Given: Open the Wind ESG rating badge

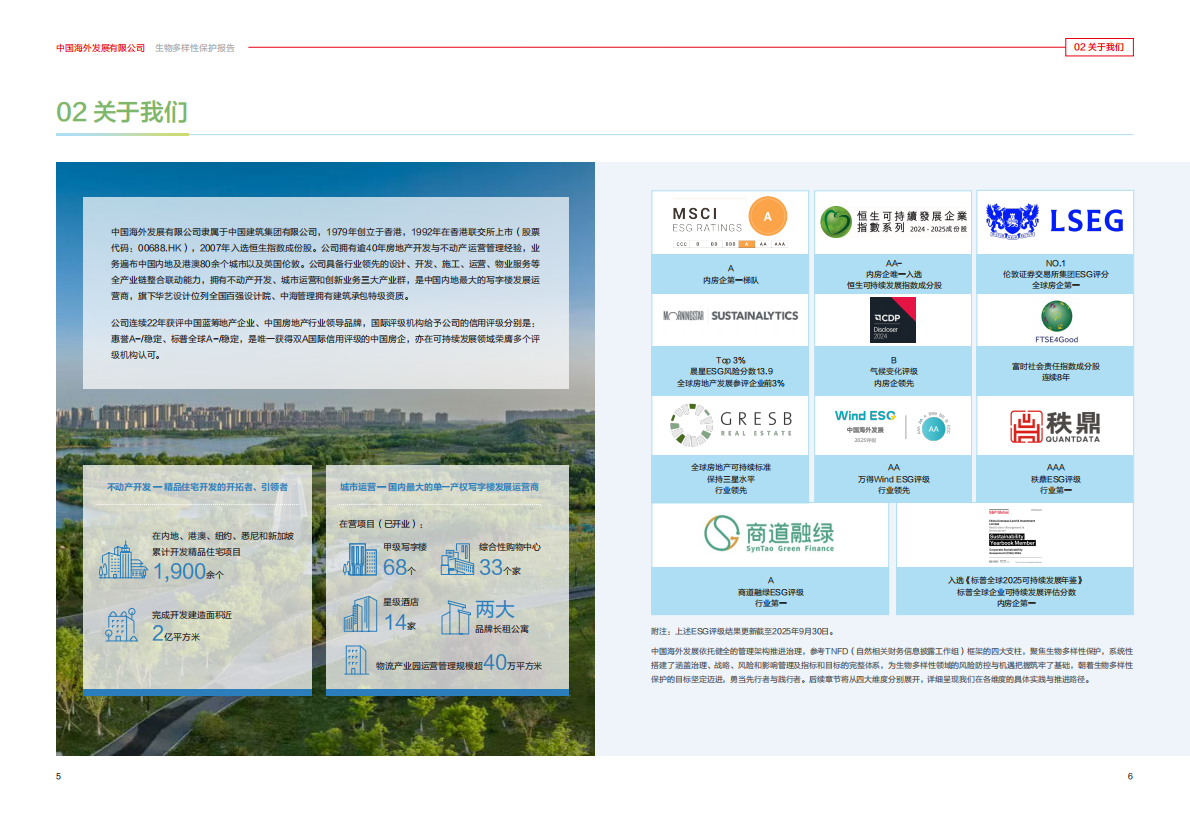Looking at the screenshot, I should (894, 424).
